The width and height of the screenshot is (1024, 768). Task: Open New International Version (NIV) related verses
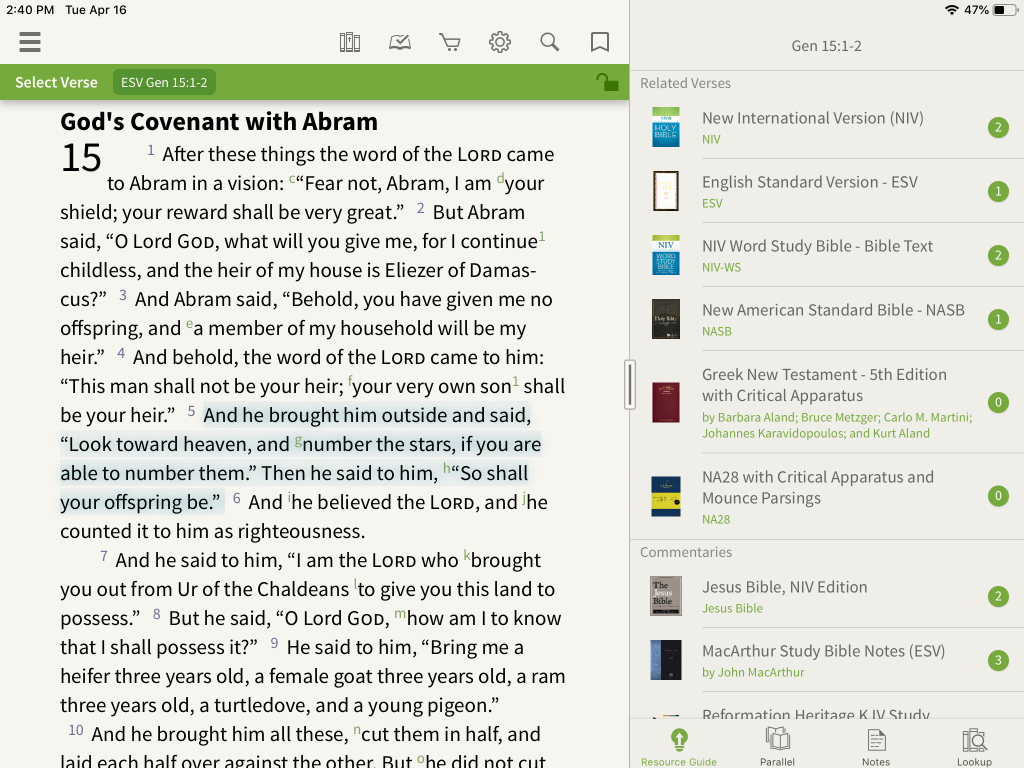click(x=827, y=127)
